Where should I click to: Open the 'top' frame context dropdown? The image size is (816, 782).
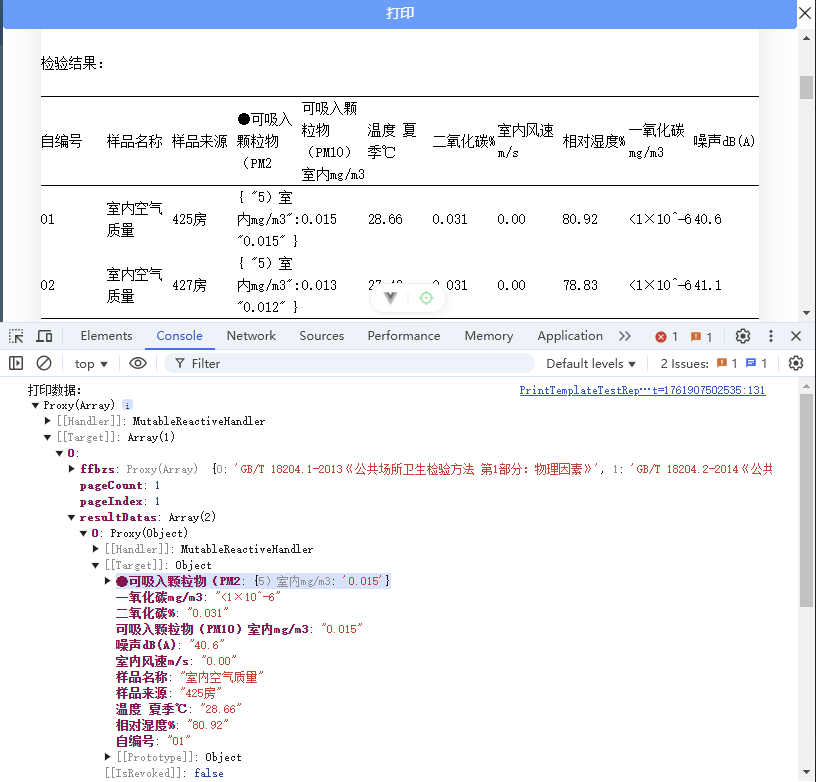91,363
